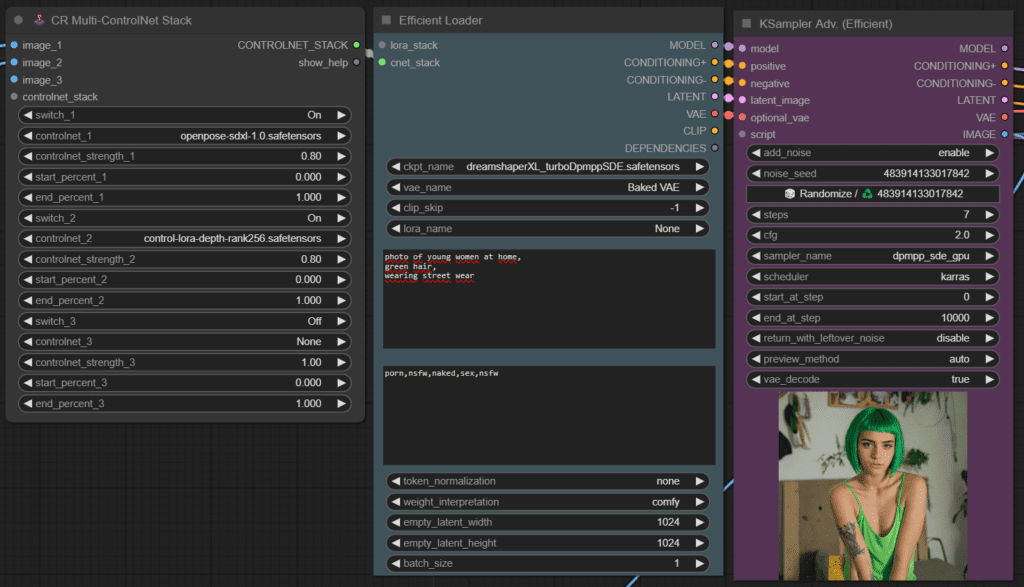Increase end_at_step with its right arrow

pos(989,318)
